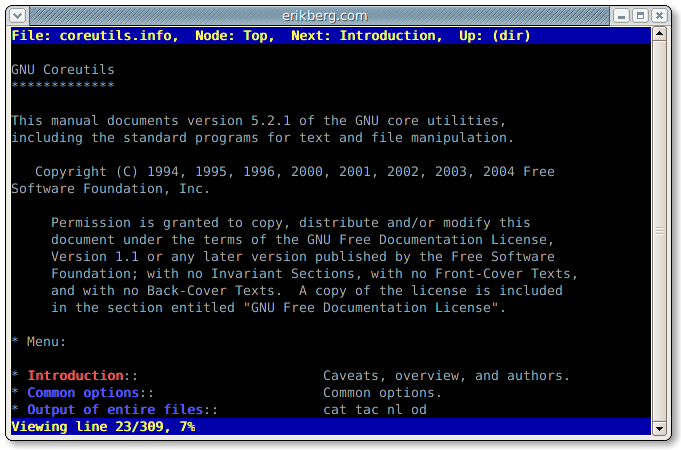This screenshot has width=681, height=450.
Task: Click the 'Up: (dir)' header entry
Action: [x=495, y=36]
